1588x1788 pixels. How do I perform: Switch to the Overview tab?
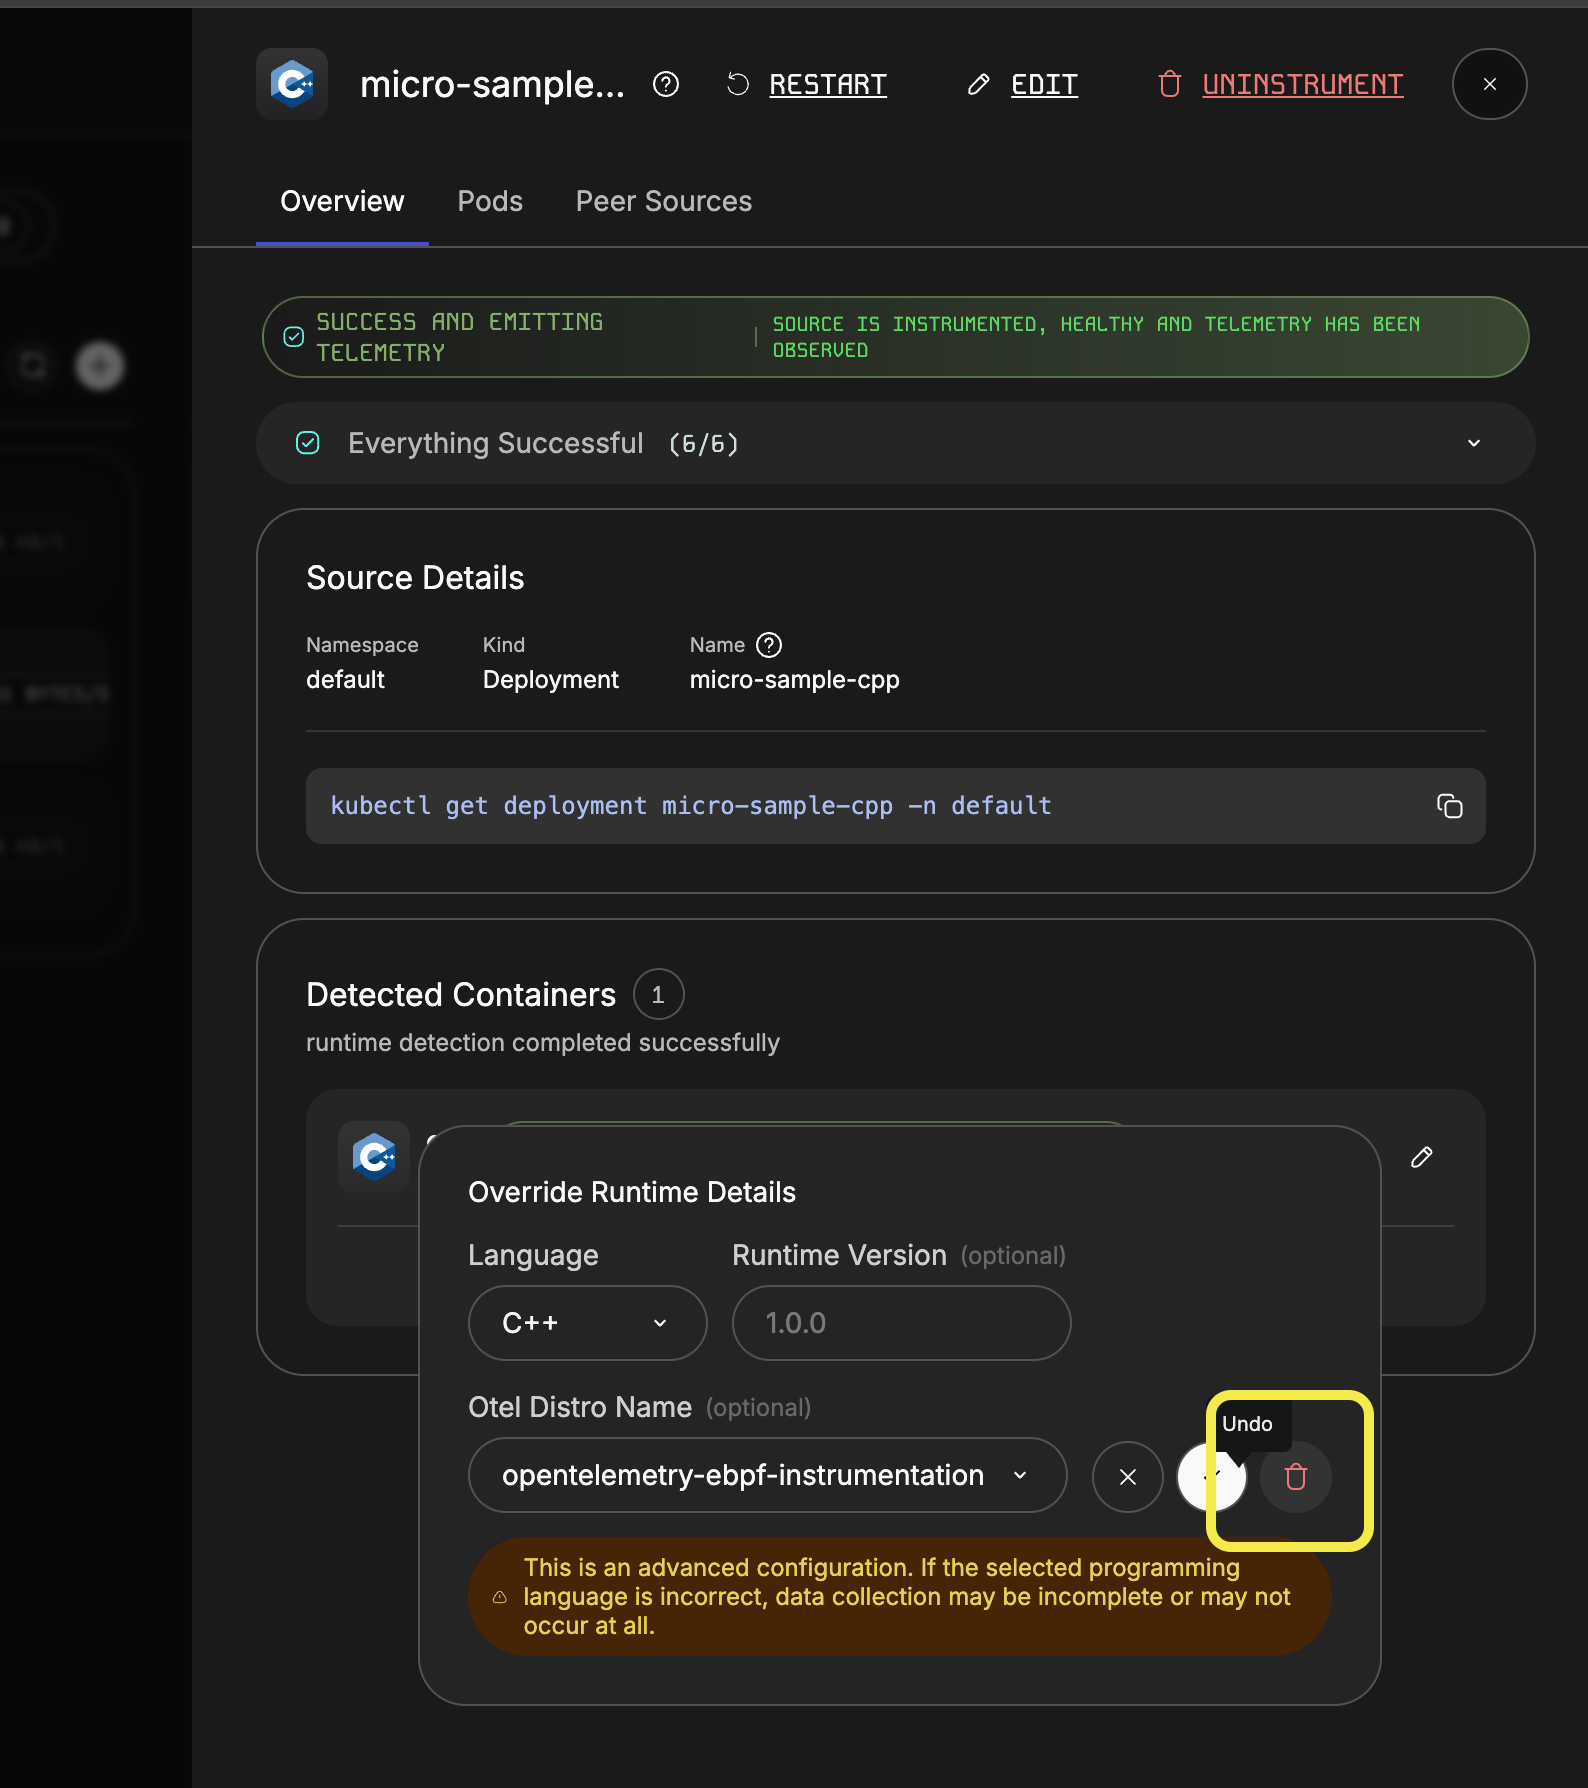coord(342,201)
